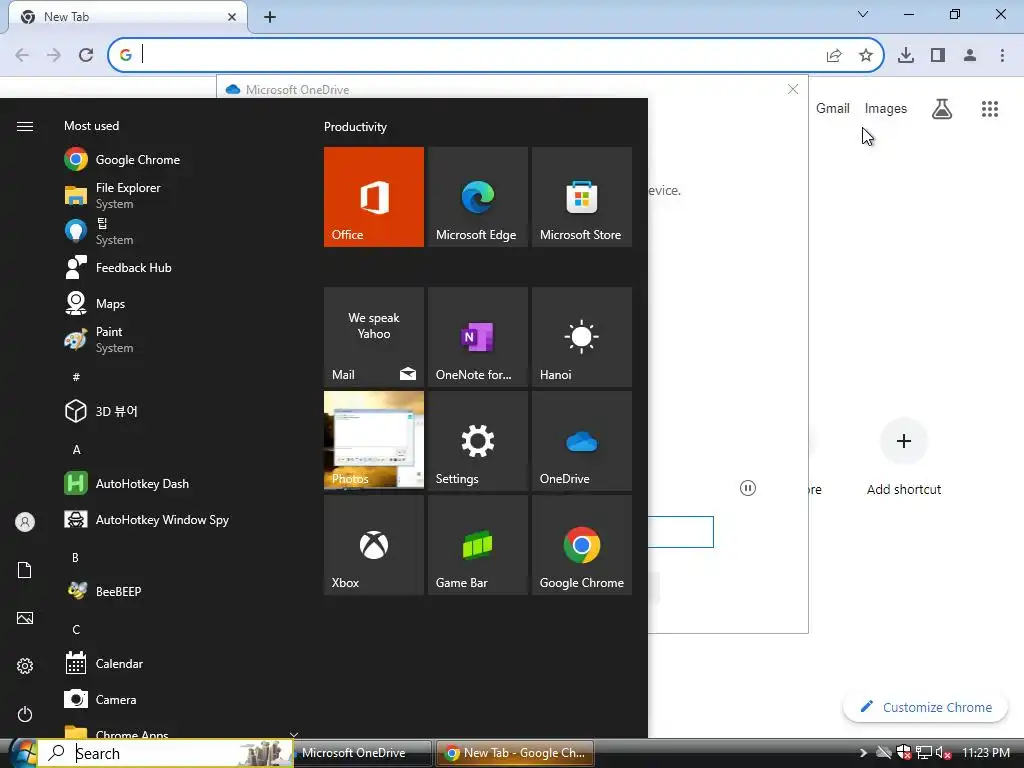Open Hanoi weather tile
The width and height of the screenshot is (1024, 768).
point(581,337)
